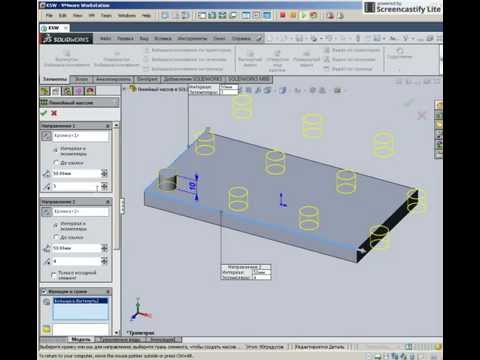The height and width of the screenshot is (360, 480).
Task: Switch to the 'DimXpert' ribbon tab
Action: point(147,79)
